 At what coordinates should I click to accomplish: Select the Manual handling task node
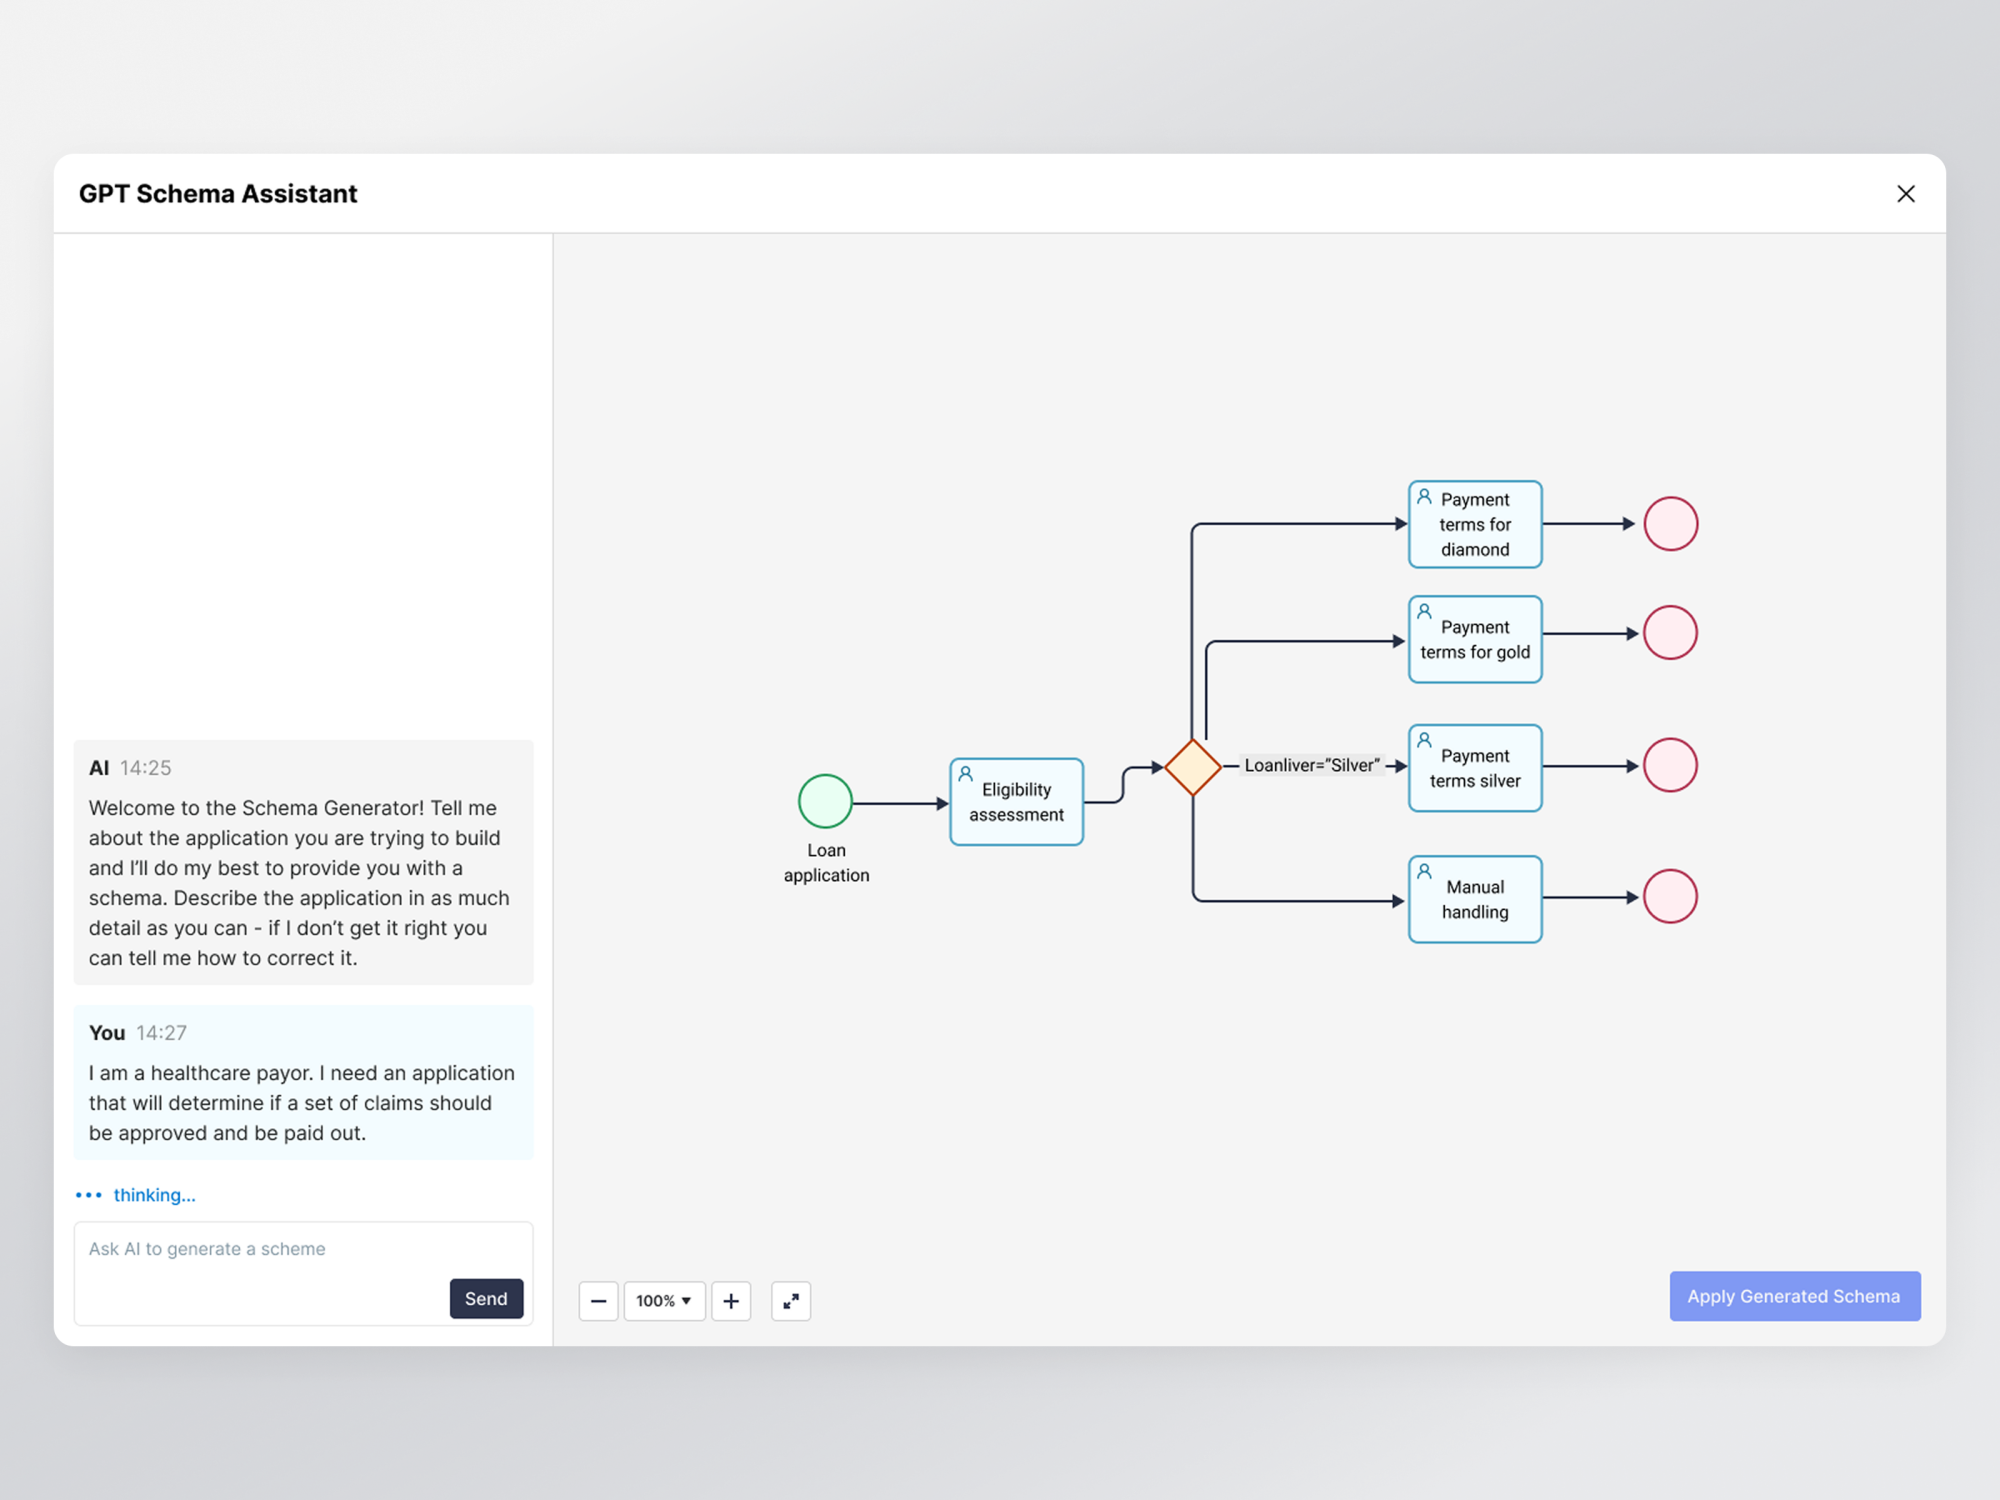coord(1475,899)
